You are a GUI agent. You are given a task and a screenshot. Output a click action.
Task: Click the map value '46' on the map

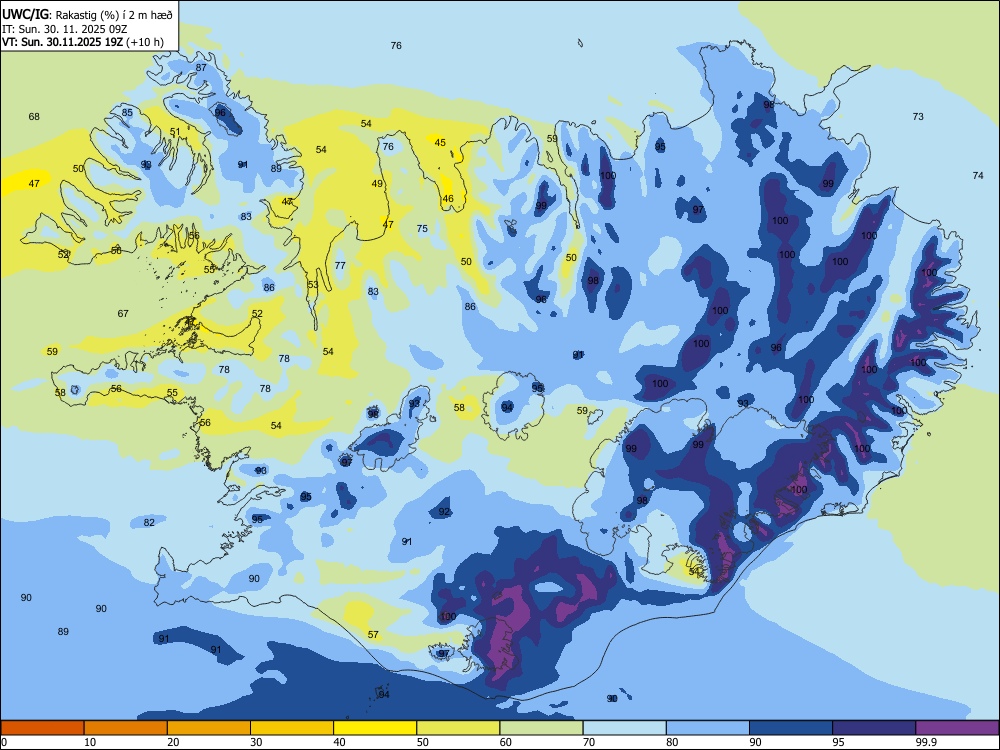click(x=448, y=198)
